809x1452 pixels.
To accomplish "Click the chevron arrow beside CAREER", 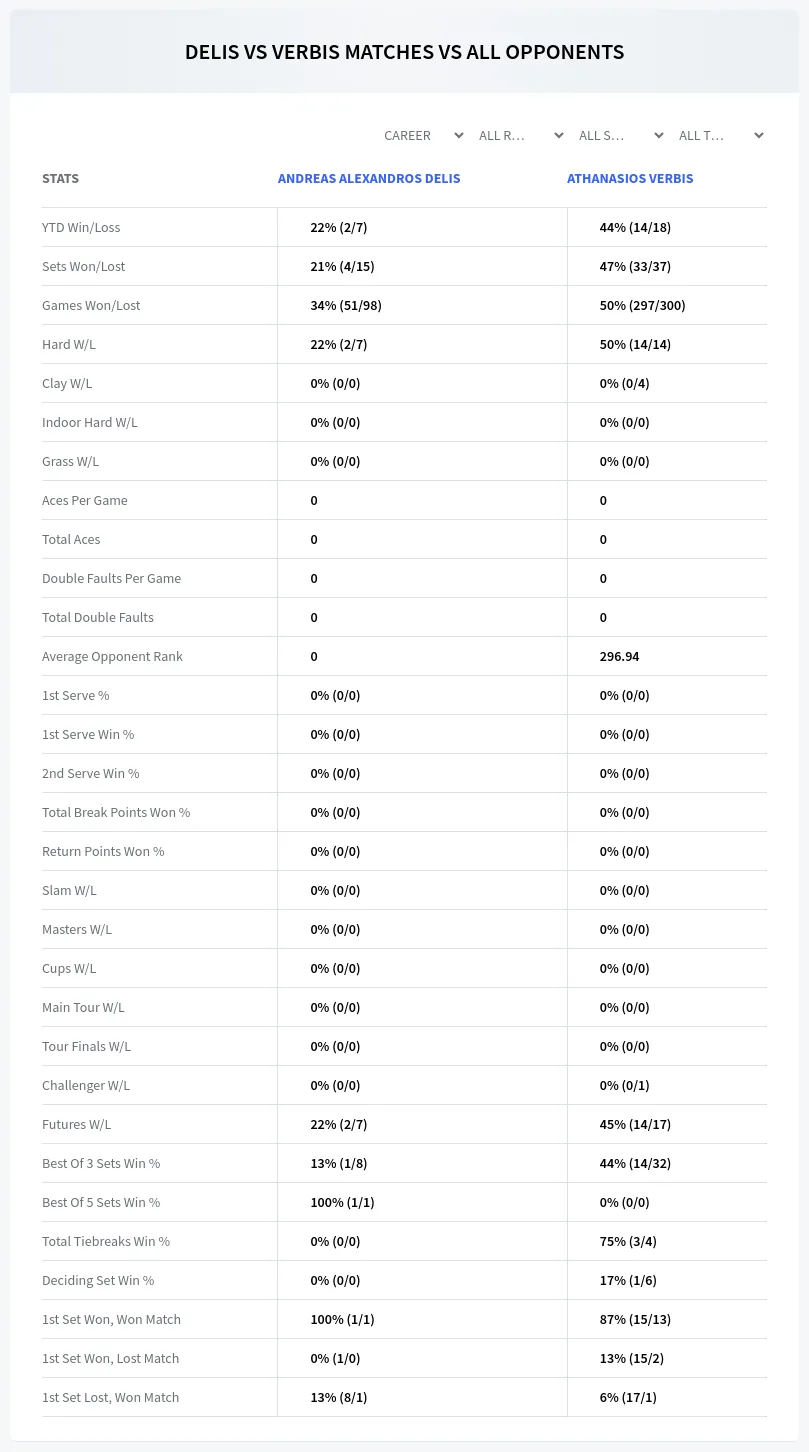I will [x=459, y=135].
